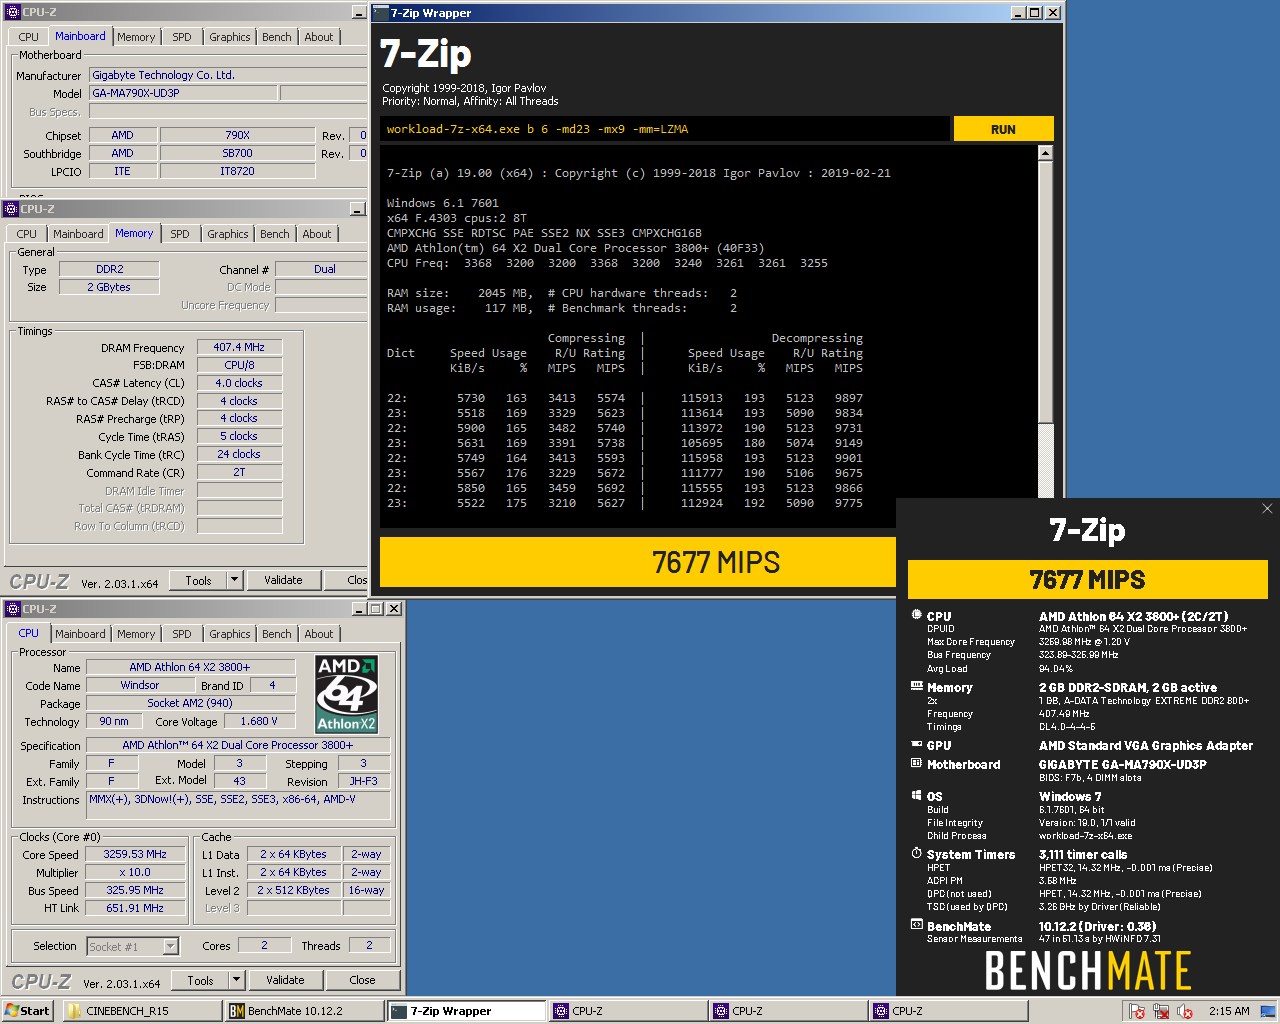Click the CPU/8 FSB:DRAM value
This screenshot has width=1280, height=1024.
[239, 365]
